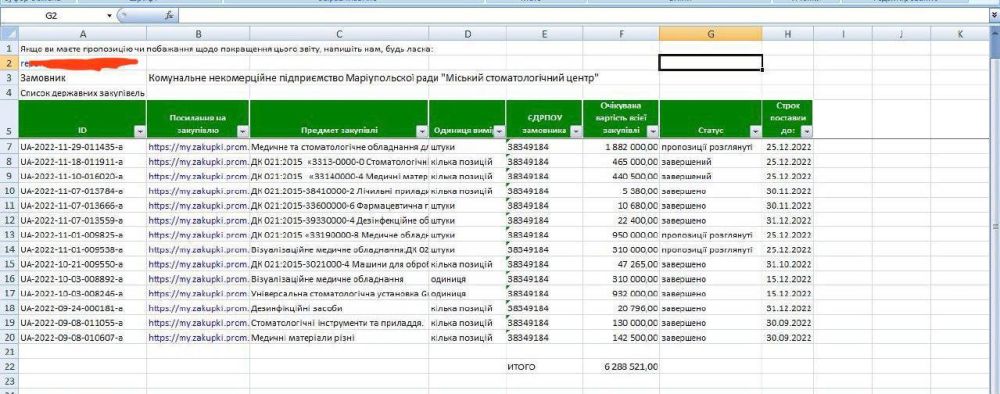Click the Замовник cell
Screen dimensions: 1000x394
pos(82,78)
